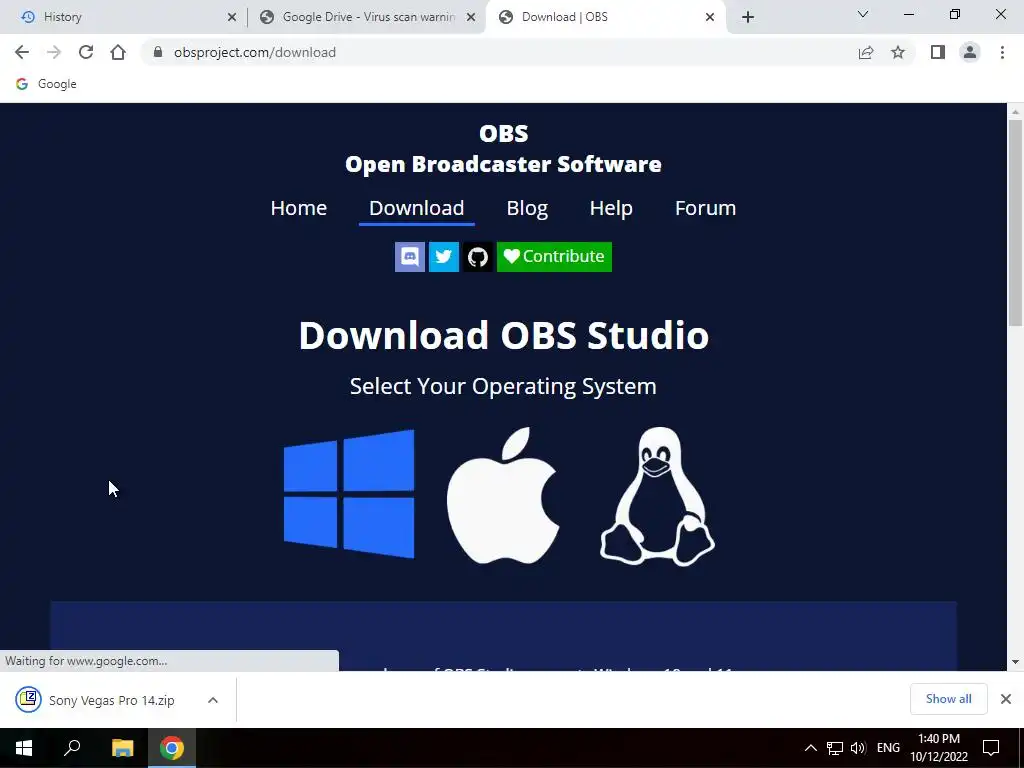Click the page vertical scrollbar thumb
Image resolution: width=1024 pixels, height=768 pixels.
point(1015,223)
